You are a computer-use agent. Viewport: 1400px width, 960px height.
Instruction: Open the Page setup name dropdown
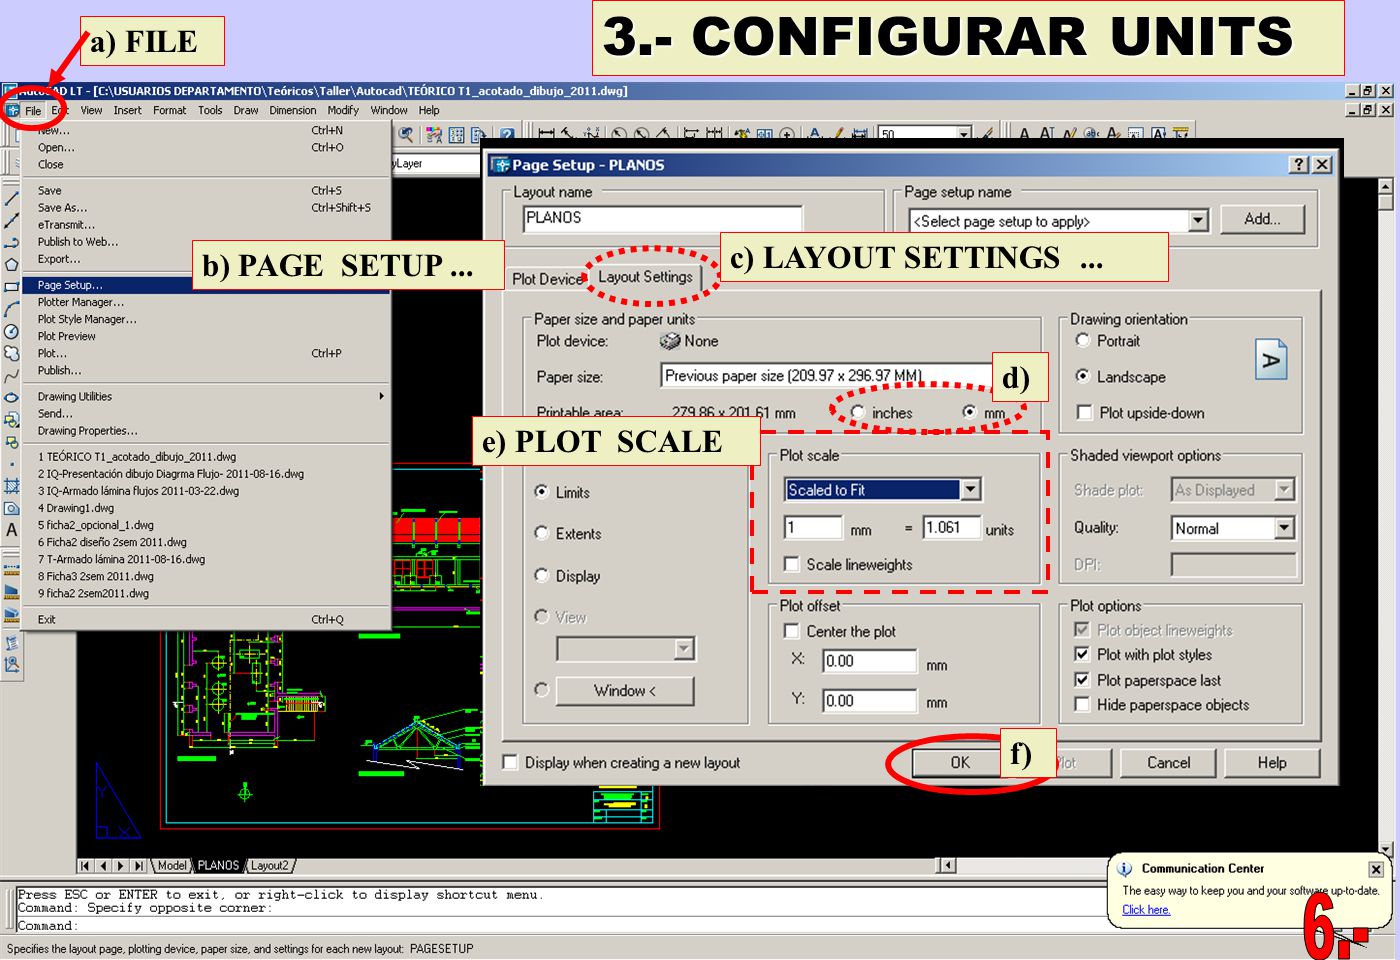click(1198, 221)
